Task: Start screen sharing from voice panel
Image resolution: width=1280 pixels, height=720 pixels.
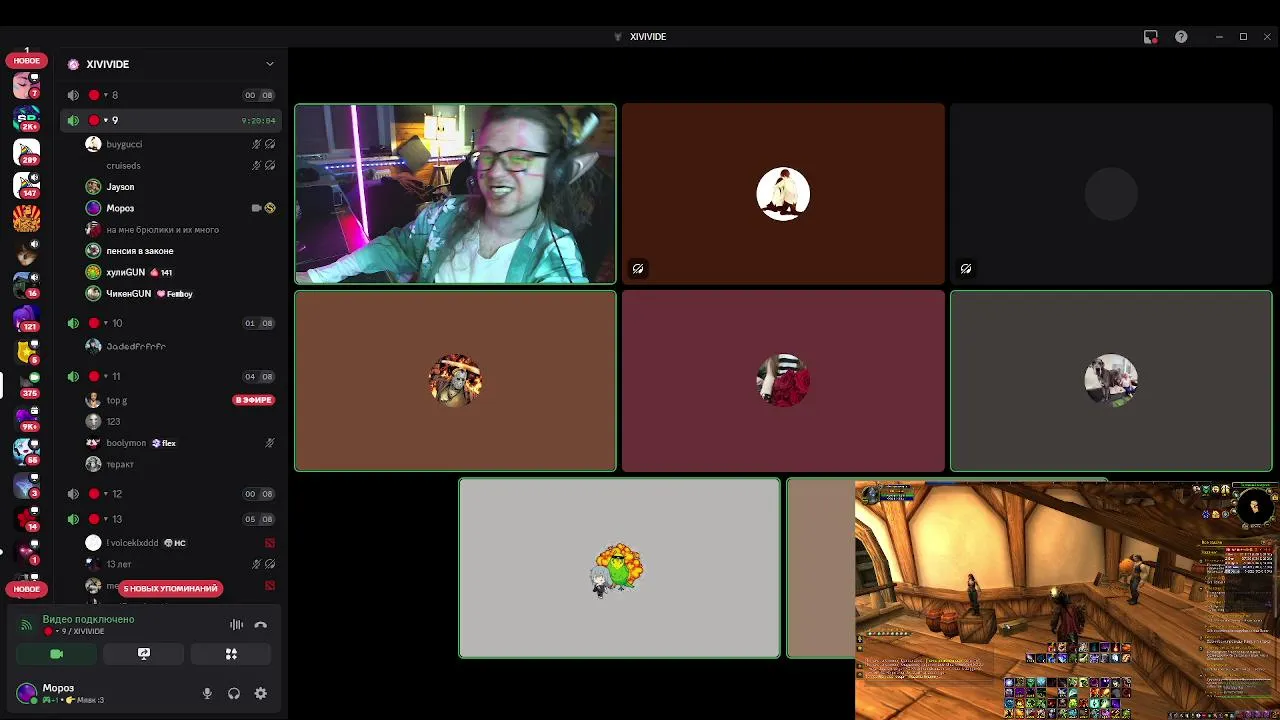Action: [x=144, y=654]
